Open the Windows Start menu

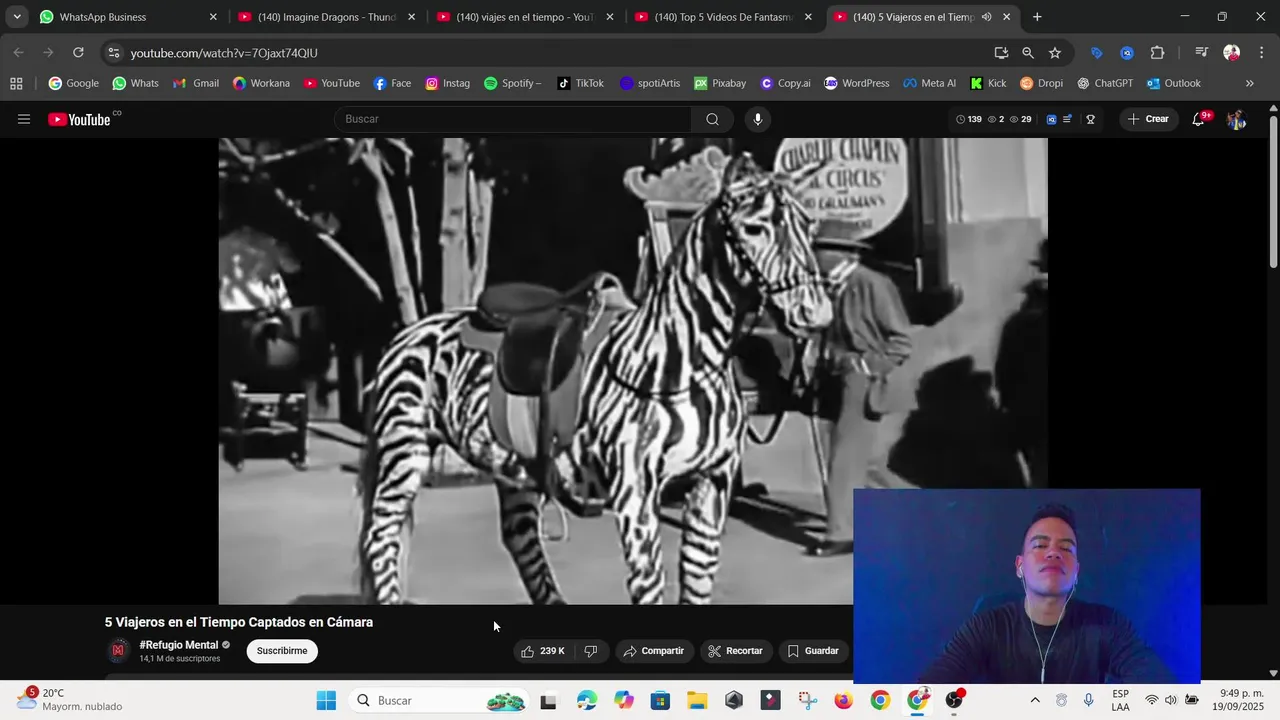[326, 700]
